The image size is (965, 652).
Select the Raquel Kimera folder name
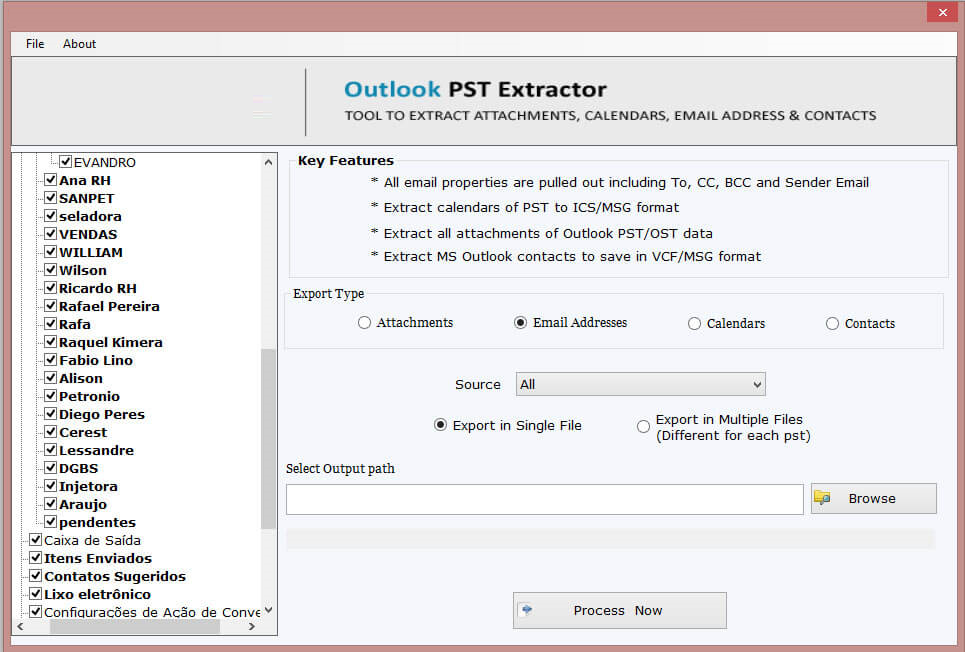(111, 342)
